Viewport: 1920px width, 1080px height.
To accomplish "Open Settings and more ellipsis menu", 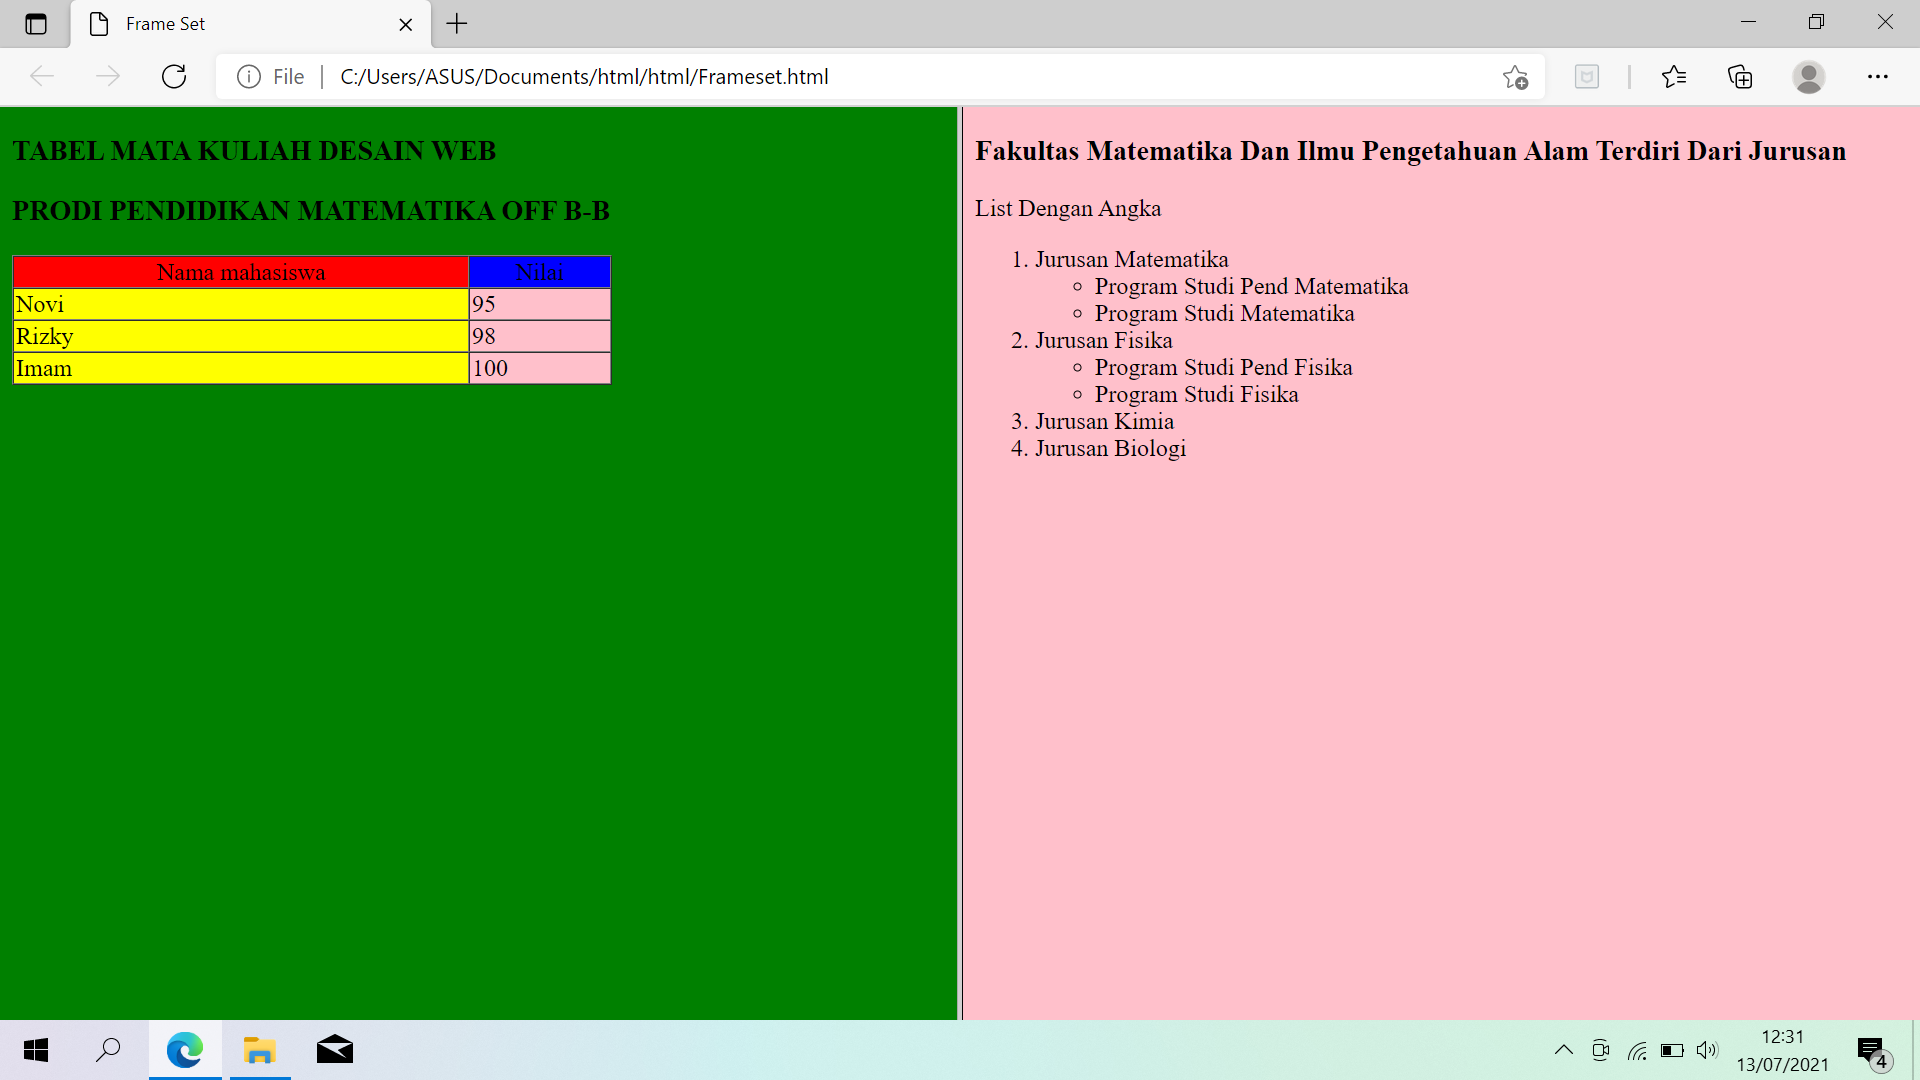I will pos(1877,77).
